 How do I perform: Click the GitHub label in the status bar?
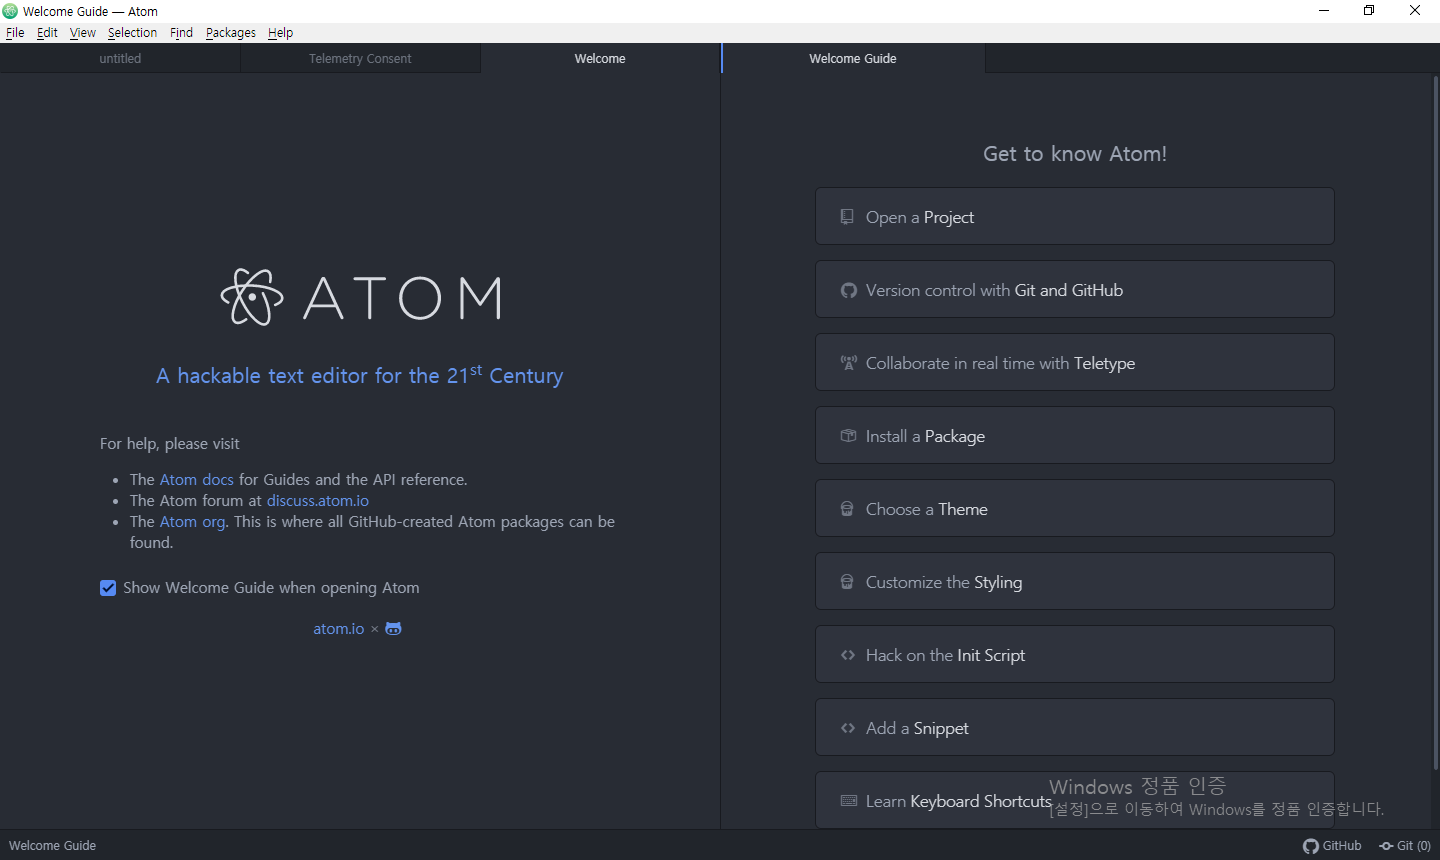pos(1342,846)
